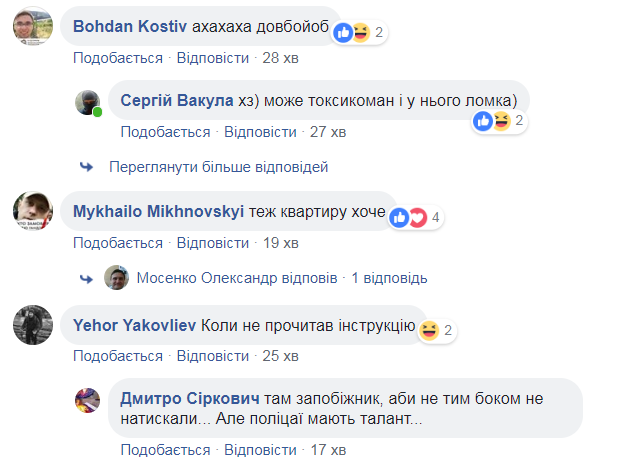Toggle Подобається on Сергій Вакула's reply
Screen dimensions: 638x461
[x=165, y=132]
